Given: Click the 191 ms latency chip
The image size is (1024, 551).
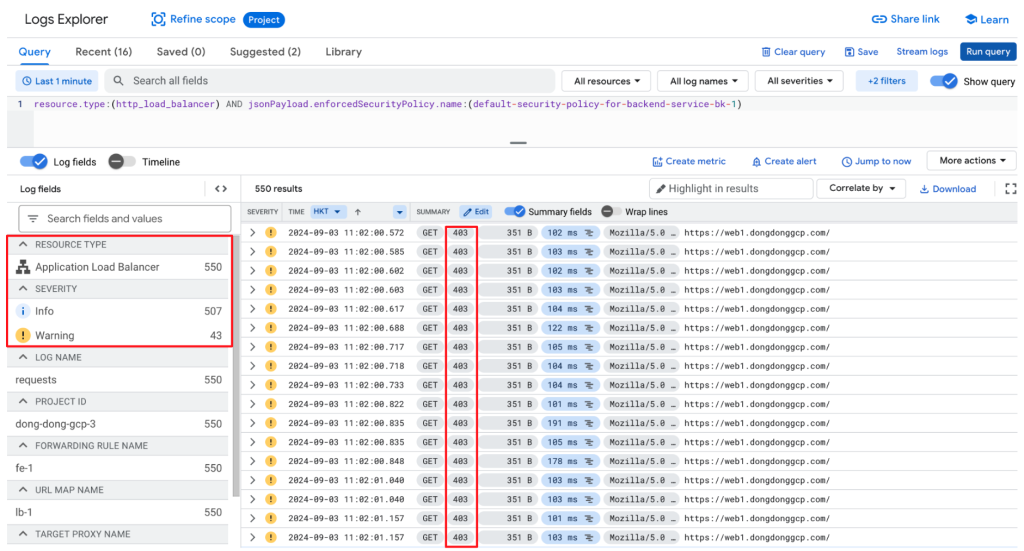Looking at the screenshot, I should pyautogui.click(x=569, y=423).
